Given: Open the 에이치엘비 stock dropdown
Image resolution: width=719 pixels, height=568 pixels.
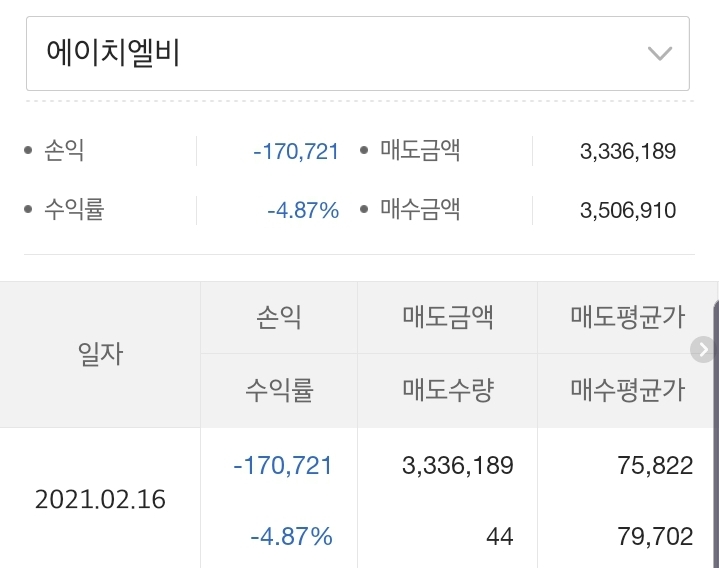Looking at the screenshot, I should tap(356, 53).
